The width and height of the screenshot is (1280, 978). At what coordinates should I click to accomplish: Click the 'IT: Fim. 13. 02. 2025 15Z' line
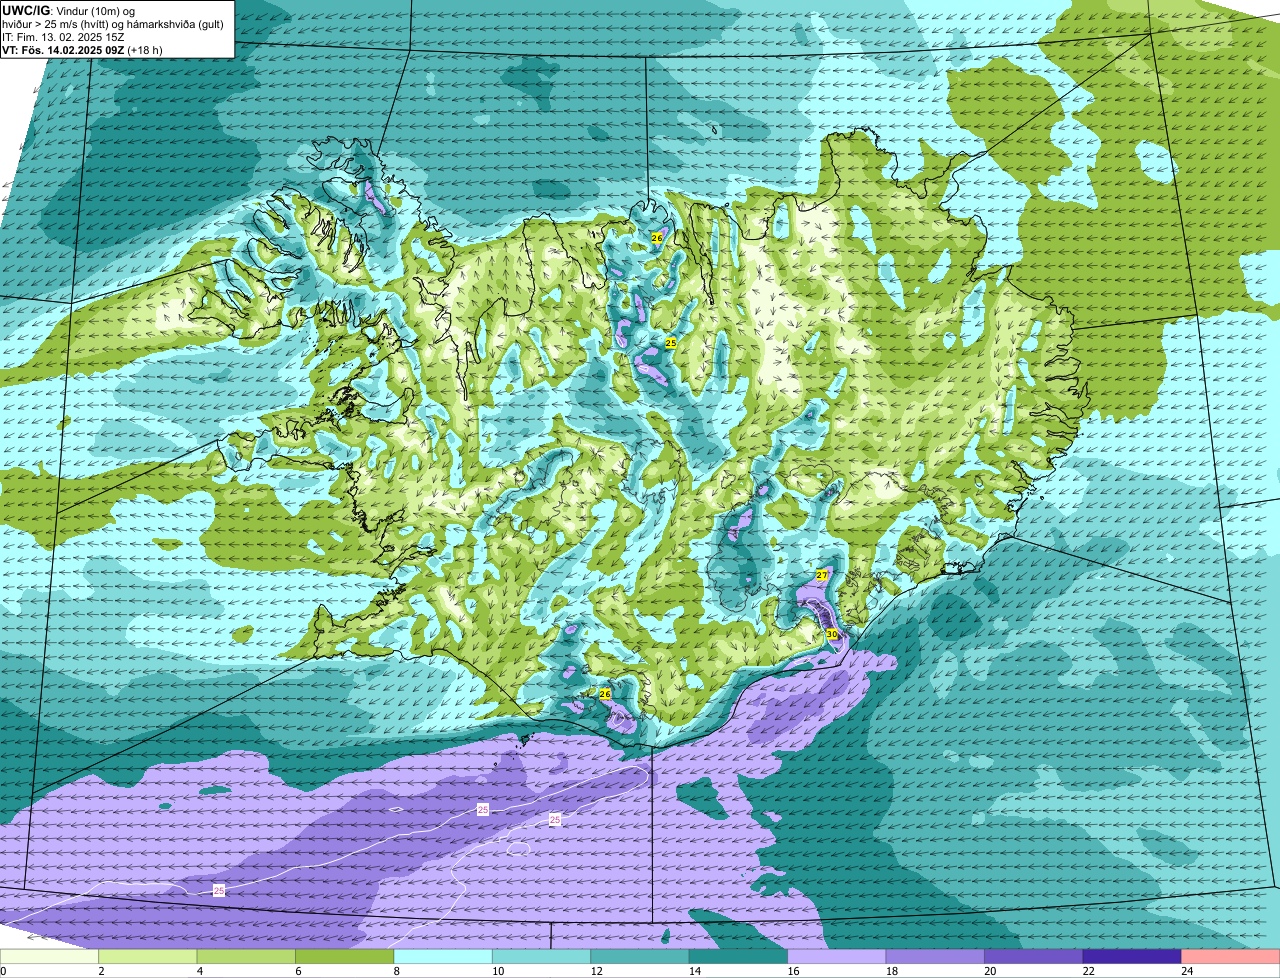click(x=63, y=37)
